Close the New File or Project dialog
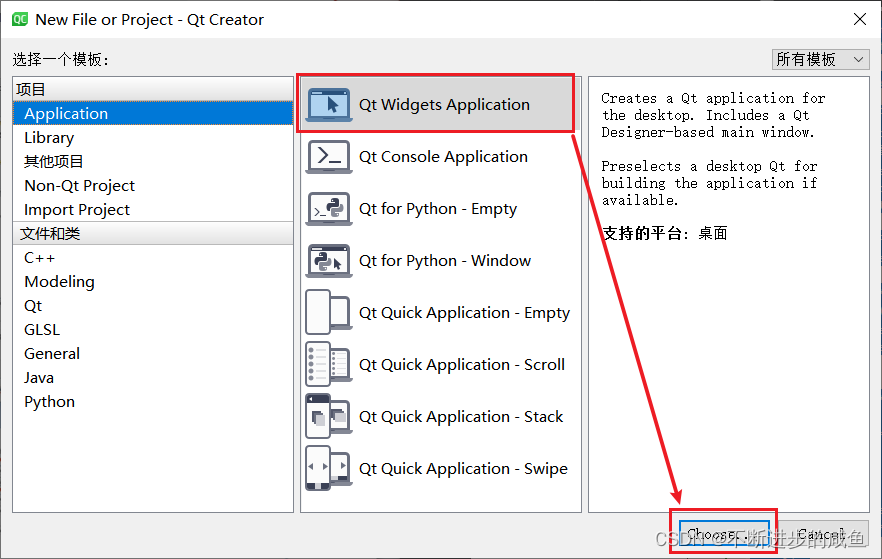 coord(860,19)
